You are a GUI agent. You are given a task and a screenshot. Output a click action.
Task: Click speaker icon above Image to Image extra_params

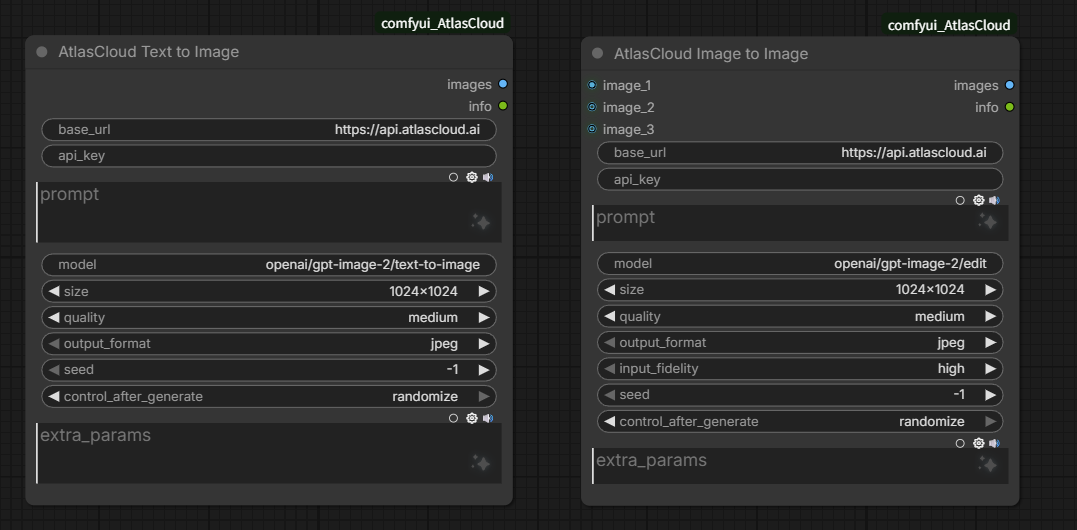(x=995, y=443)
